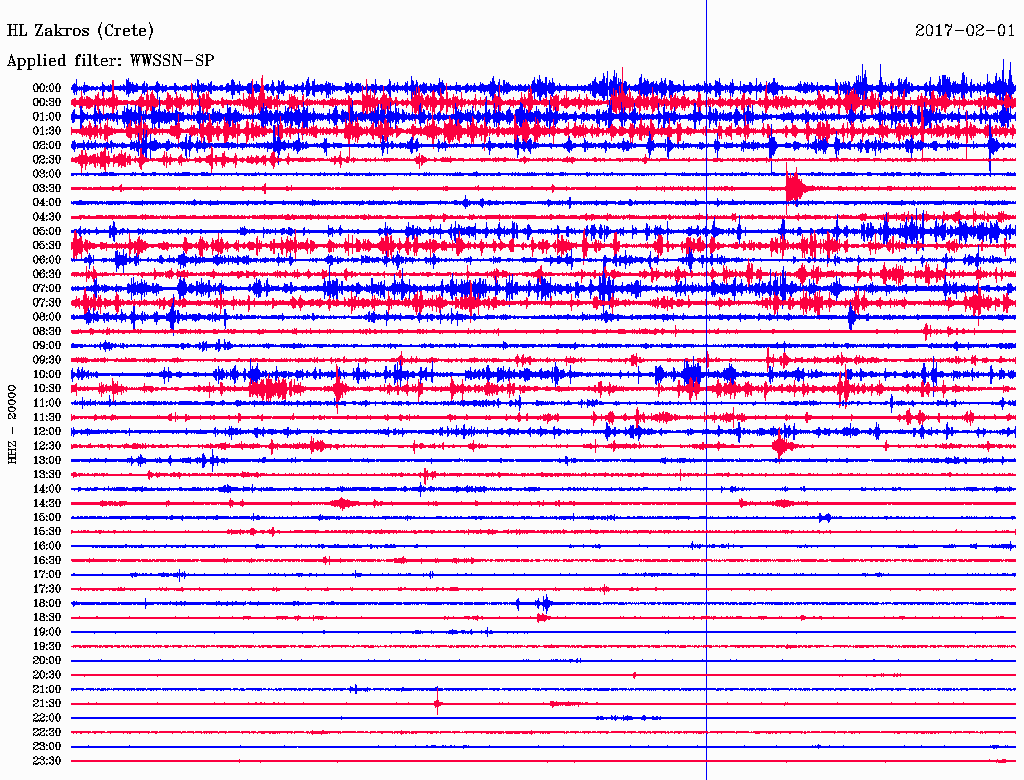Image resolution: width=1024 pixels, height=780 pixels.
Task: Select the 10:30 time label
Action: (47, 389)
